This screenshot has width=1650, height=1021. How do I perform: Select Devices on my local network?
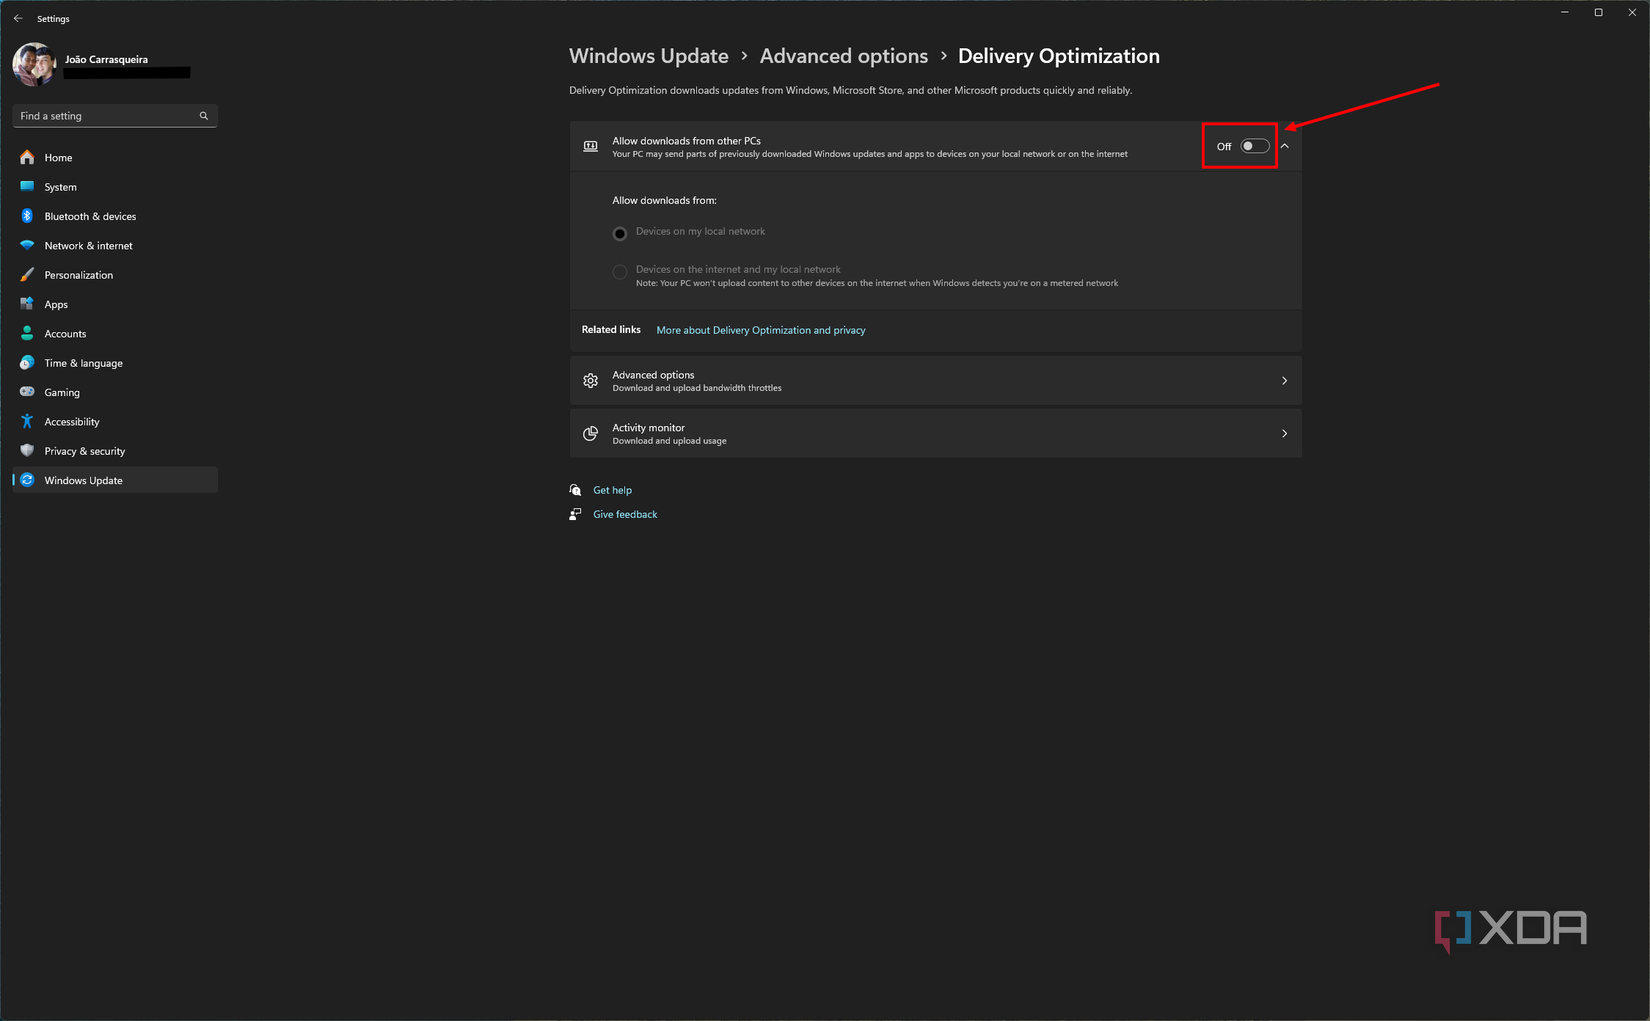coord(620,233)
